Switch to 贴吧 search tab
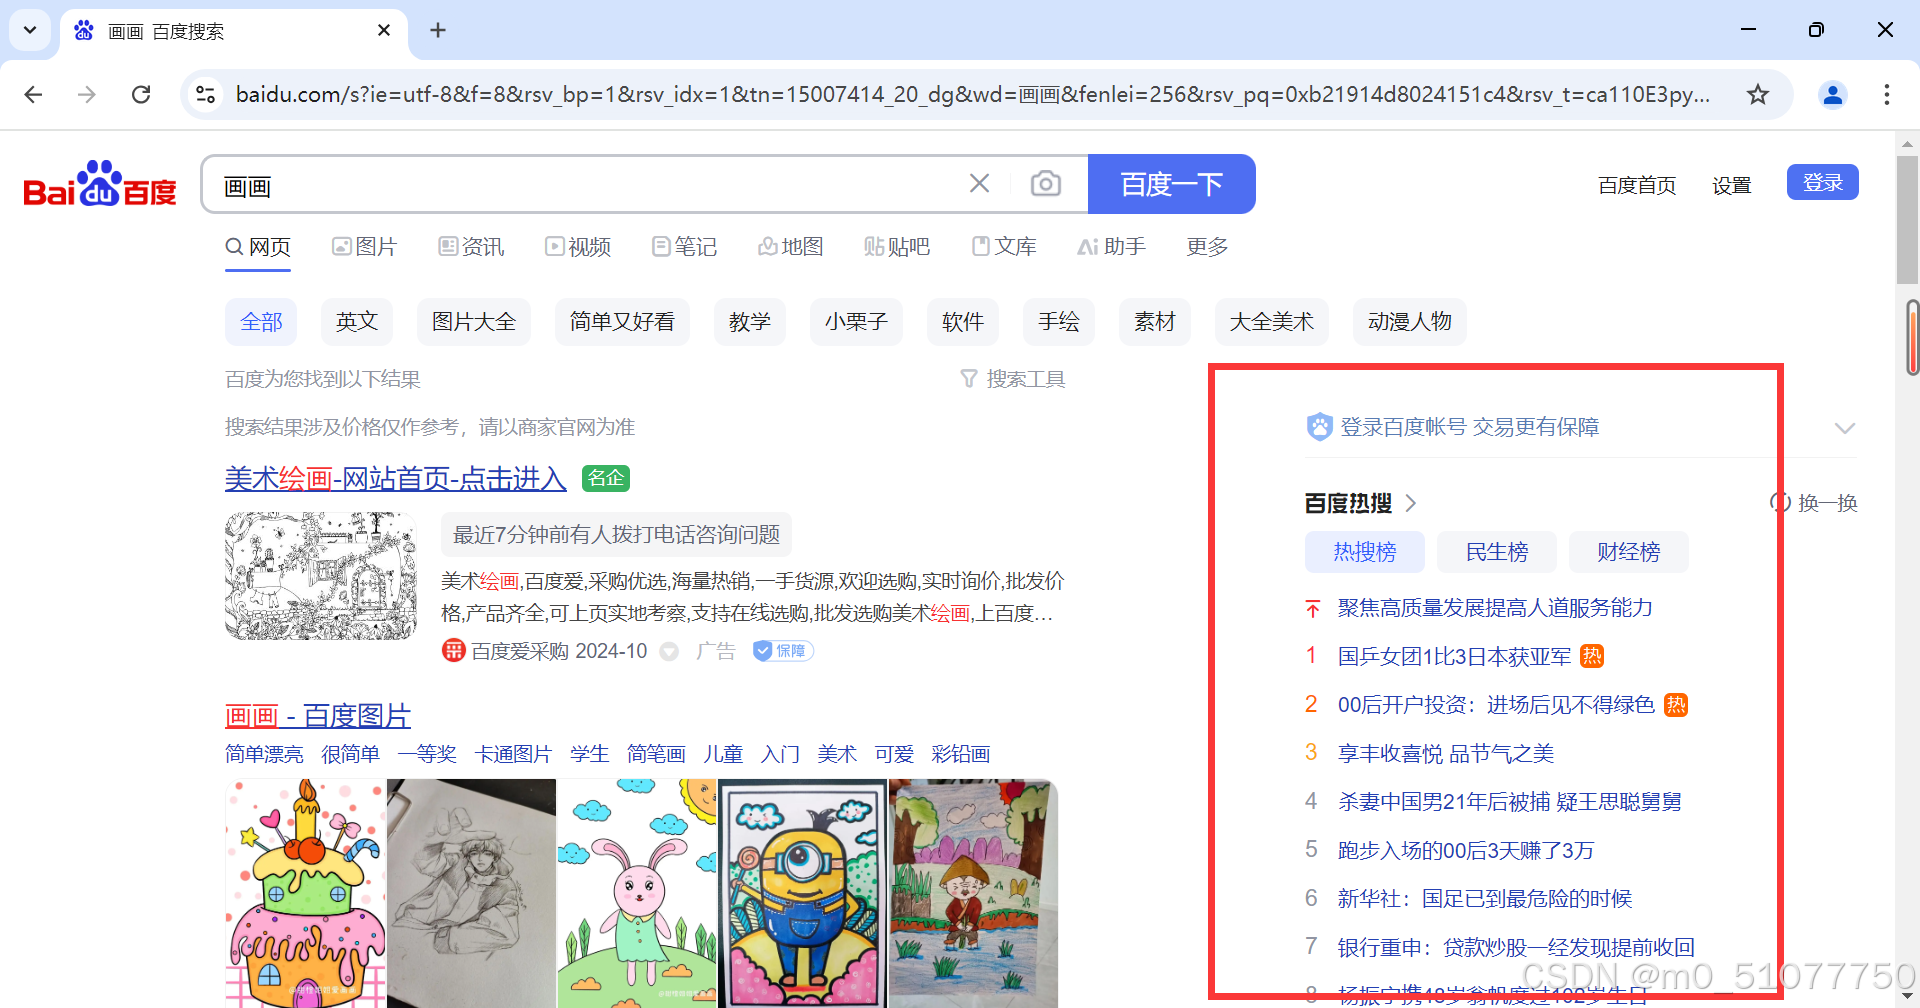Image resolution: width=1920 pixels, height=1008 pixels. [x=897, y=247]
